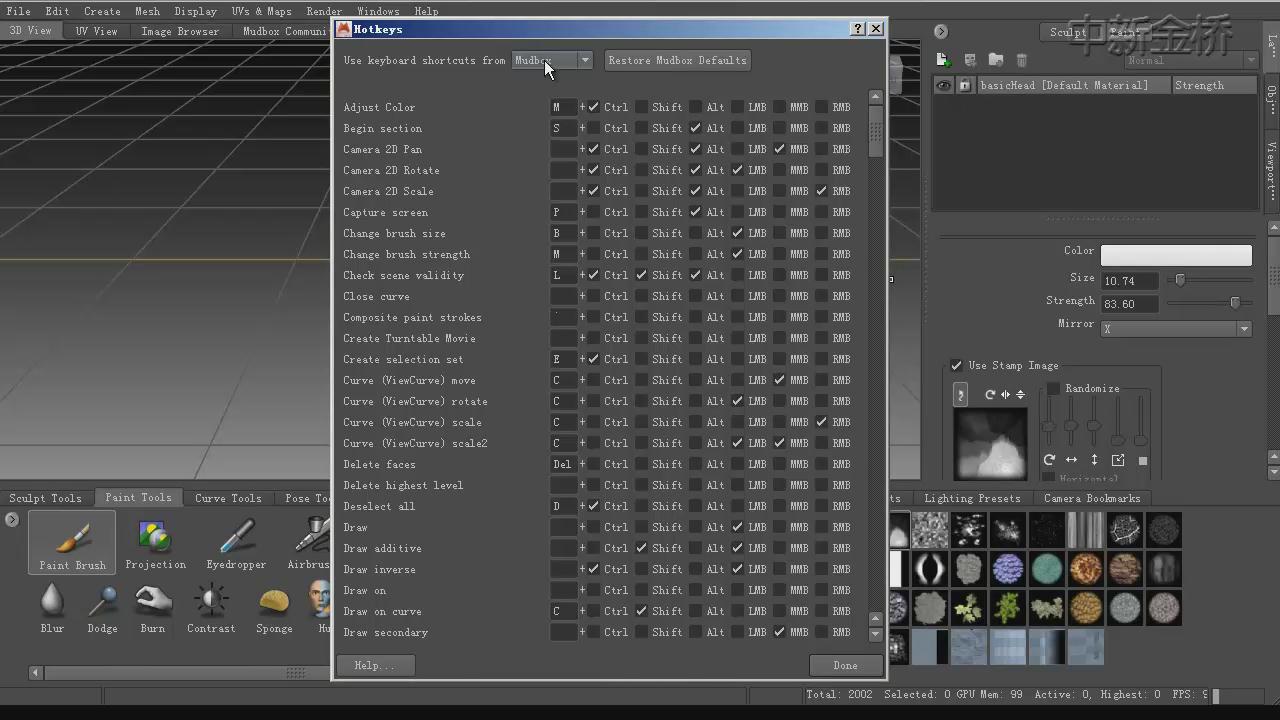The height and width of the screenshot is (720, 1280).
Task: Switch to UV View tab
Action: pos(96,31)
